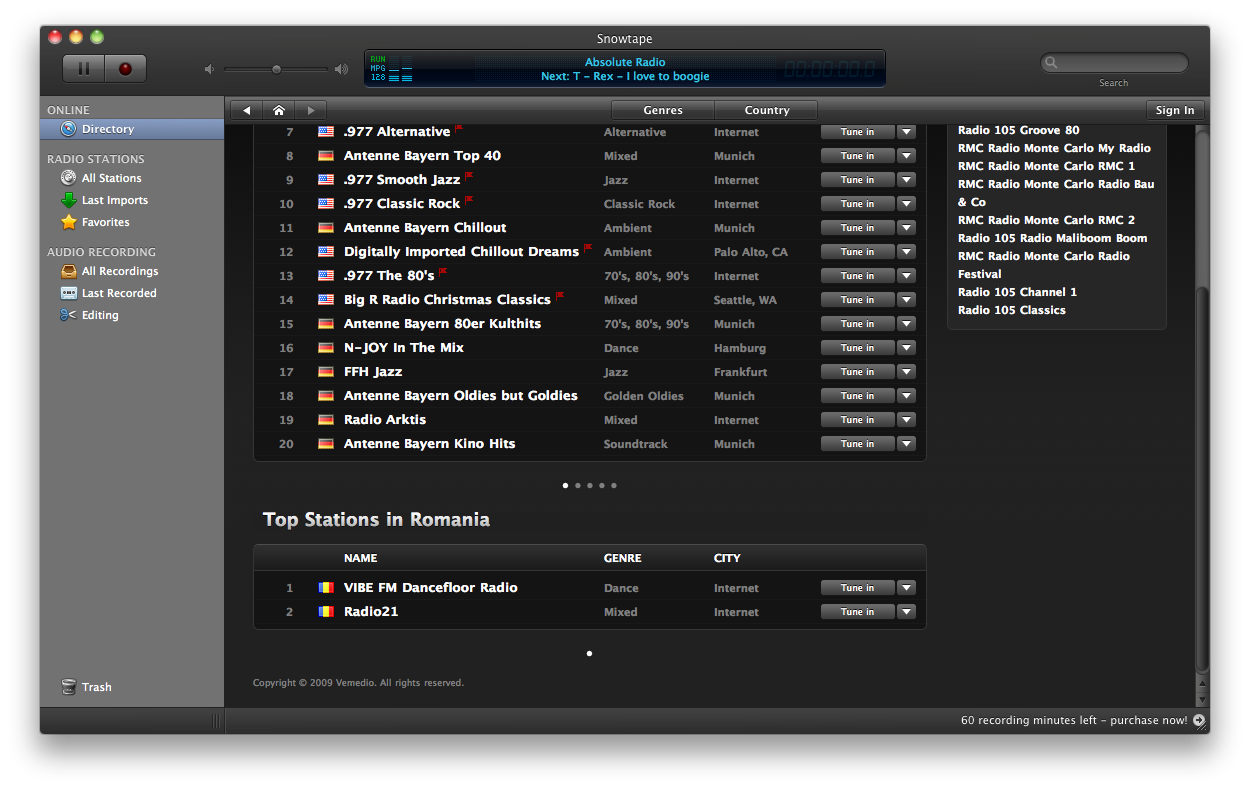Open dropdown arrow for .977 The 80's
1250x789 pixels.
click(906, 276)
